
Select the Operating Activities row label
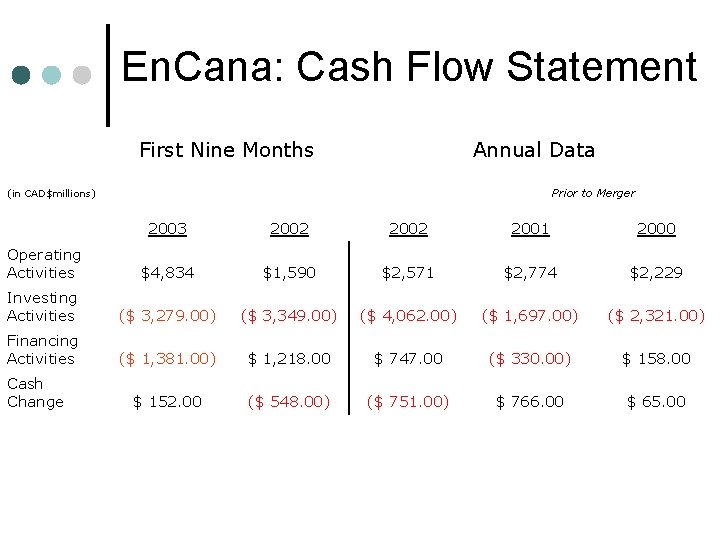44,264
